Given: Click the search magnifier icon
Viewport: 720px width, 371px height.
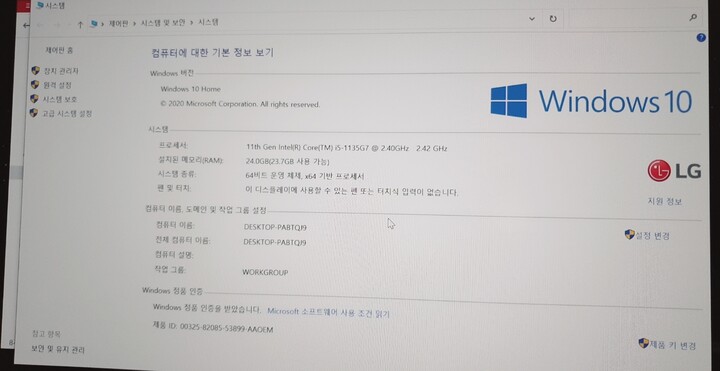Looking at the screenshot, I should (x=693, y=17).
